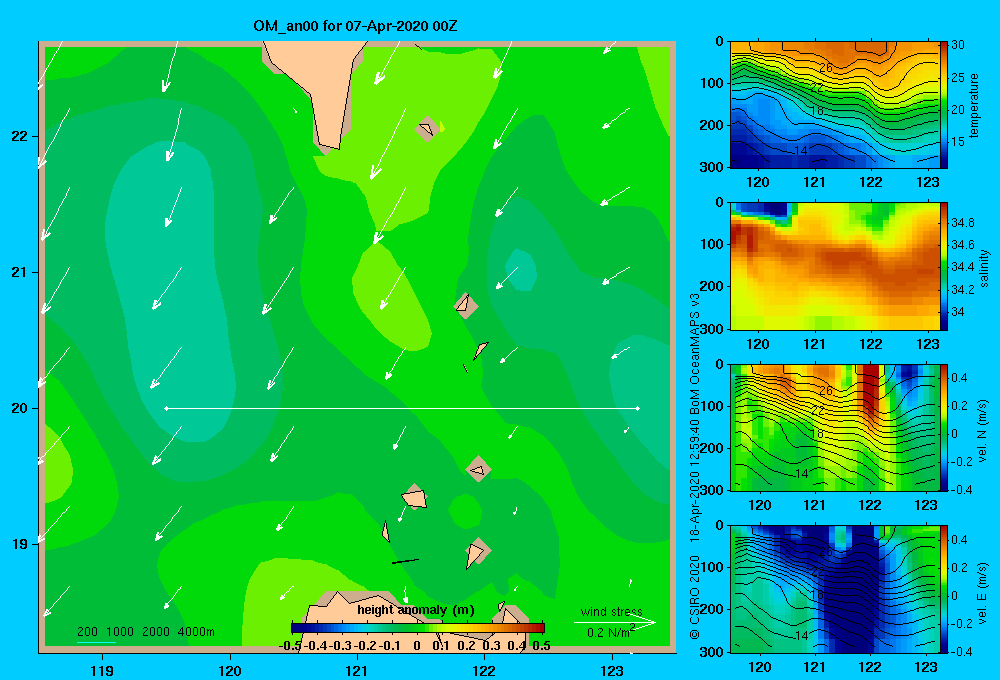The height and width of the screenshot is (680, 1000).
Task: Click the "0.4" value on the vel. N scale
Action: (x=959, y=378)
